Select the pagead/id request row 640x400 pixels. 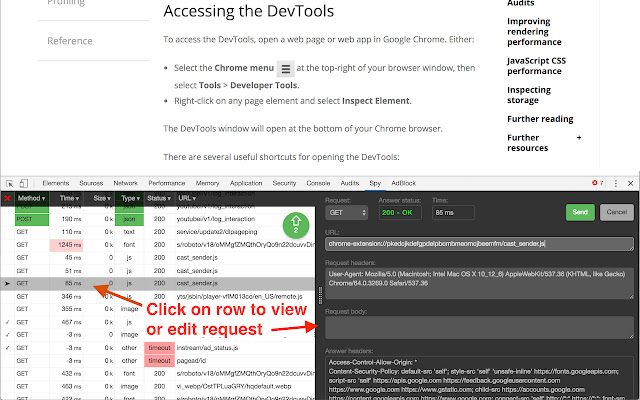(158, 361)
